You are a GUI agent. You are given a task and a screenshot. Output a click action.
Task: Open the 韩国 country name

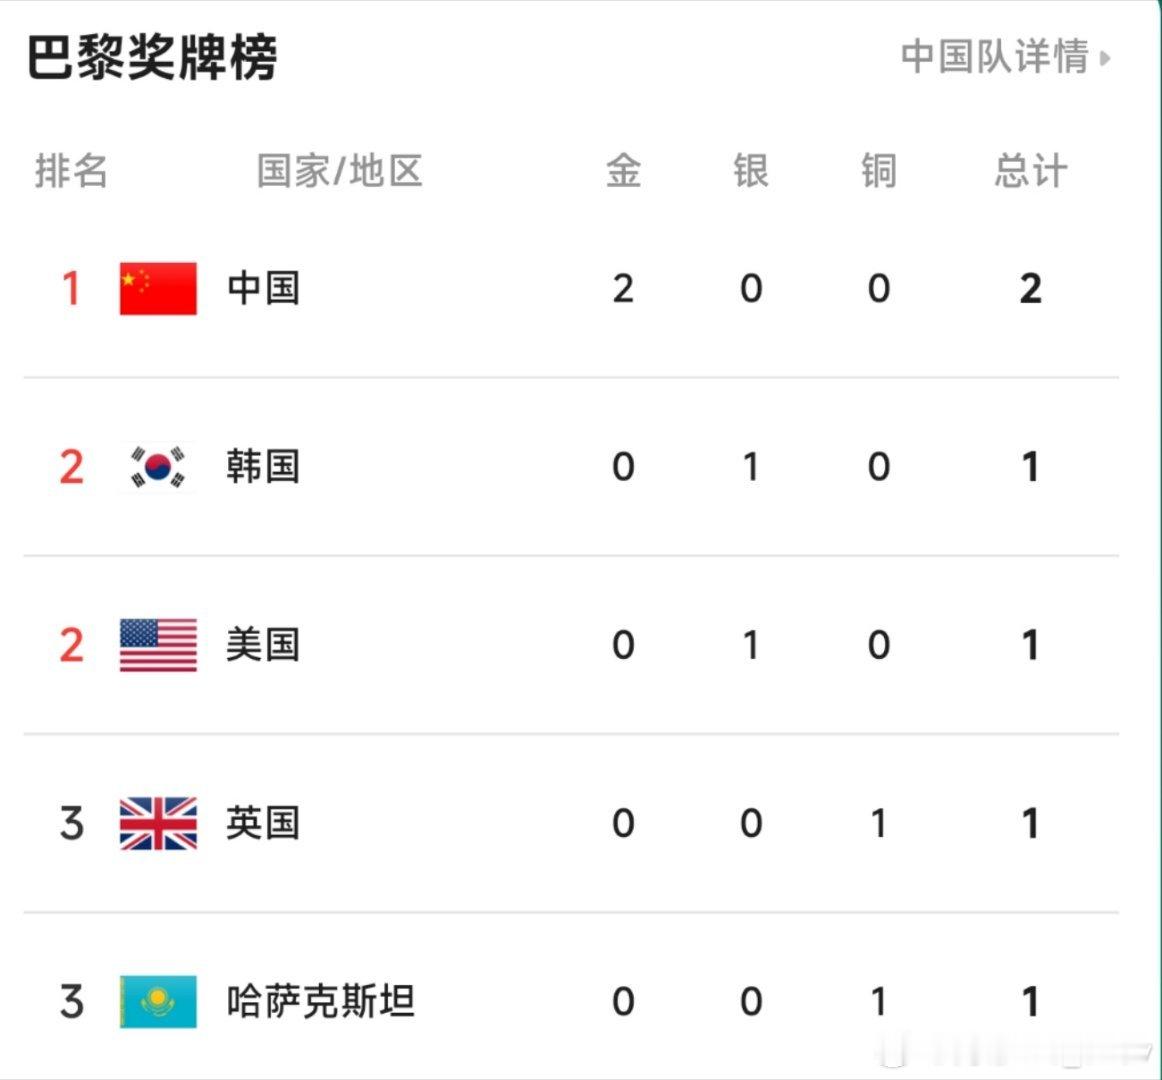(x=263, y=466)
